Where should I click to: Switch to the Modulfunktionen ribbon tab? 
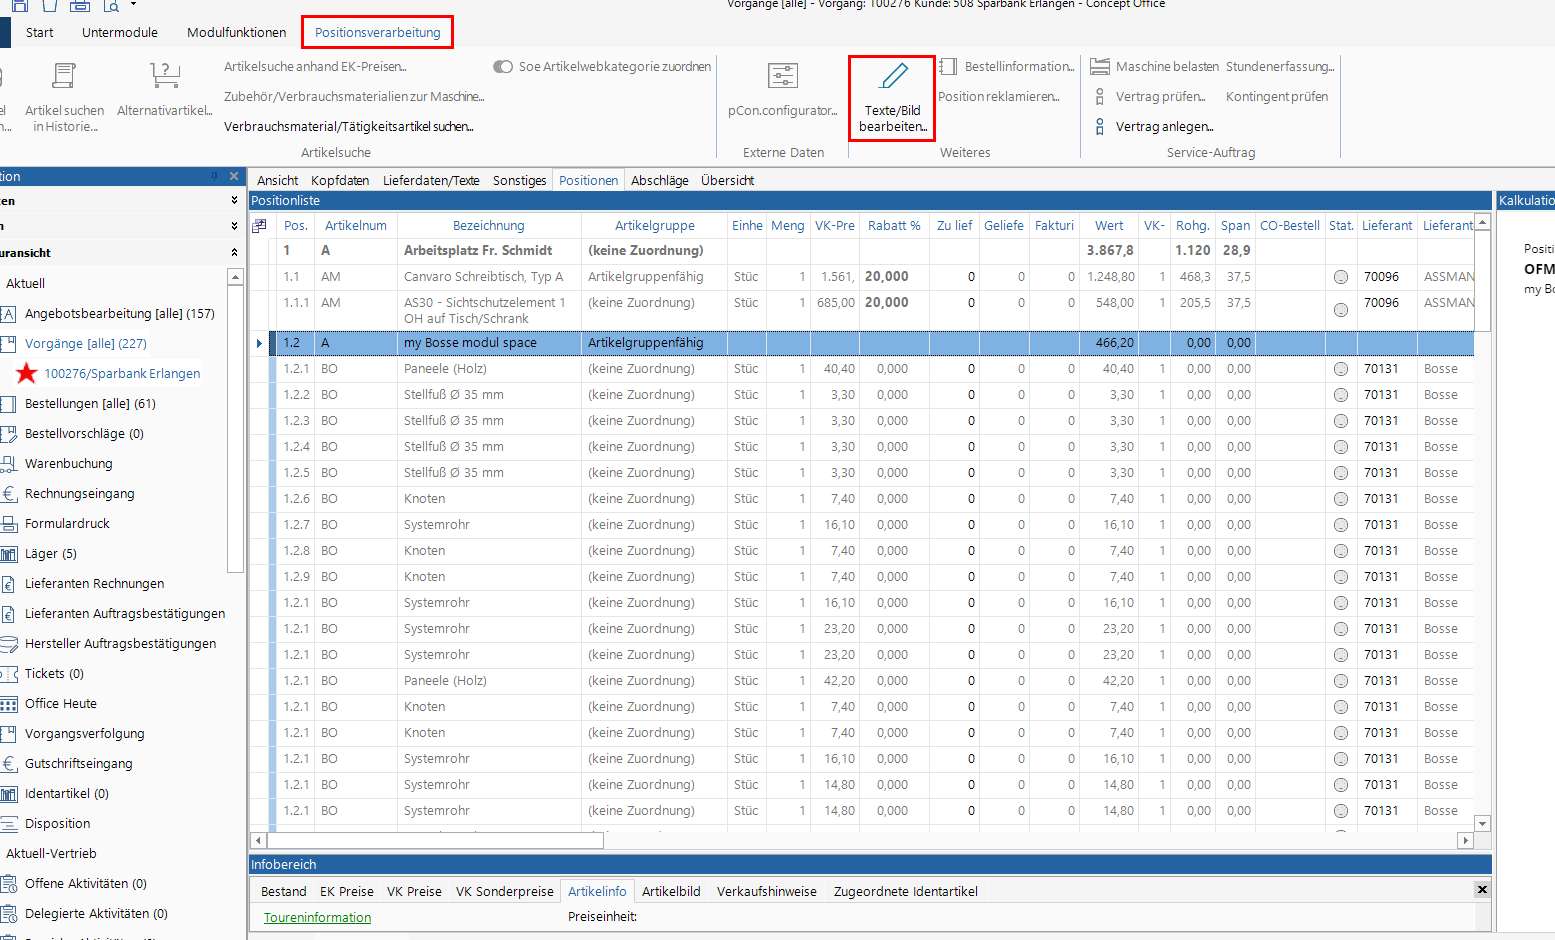click(236, 32)
